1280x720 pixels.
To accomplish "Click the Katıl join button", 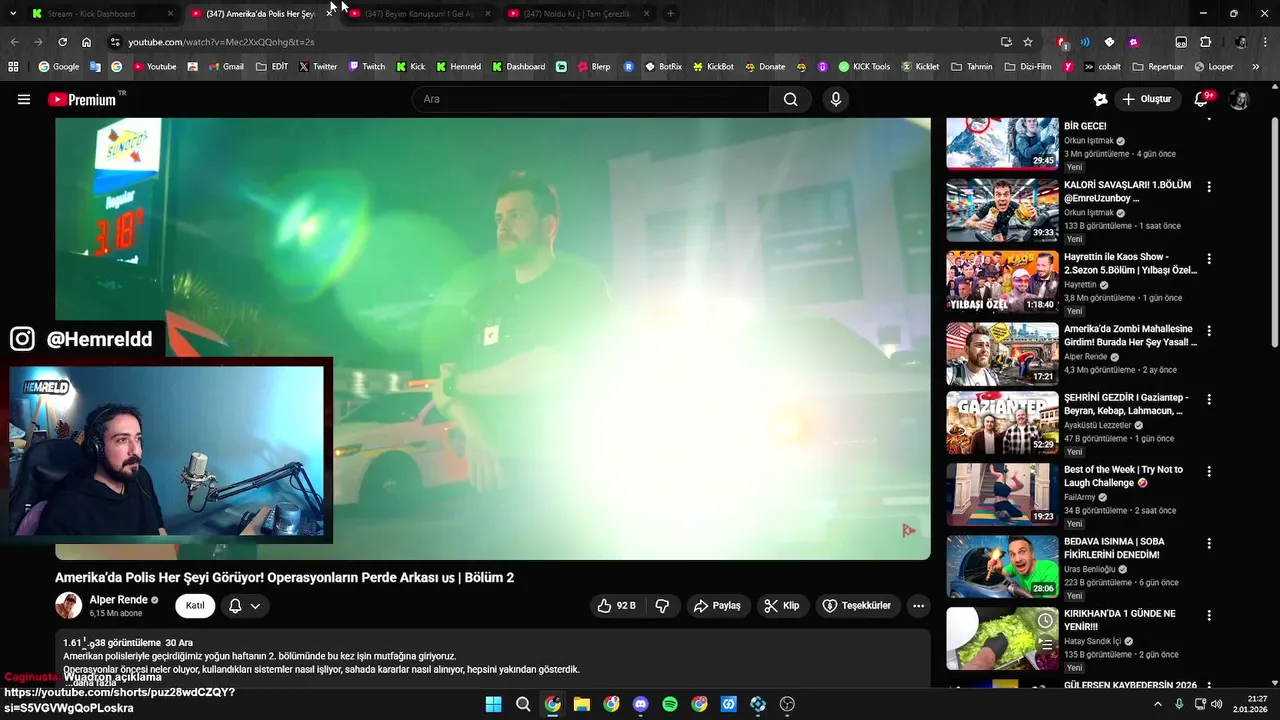I will click(x=195, y=605).
